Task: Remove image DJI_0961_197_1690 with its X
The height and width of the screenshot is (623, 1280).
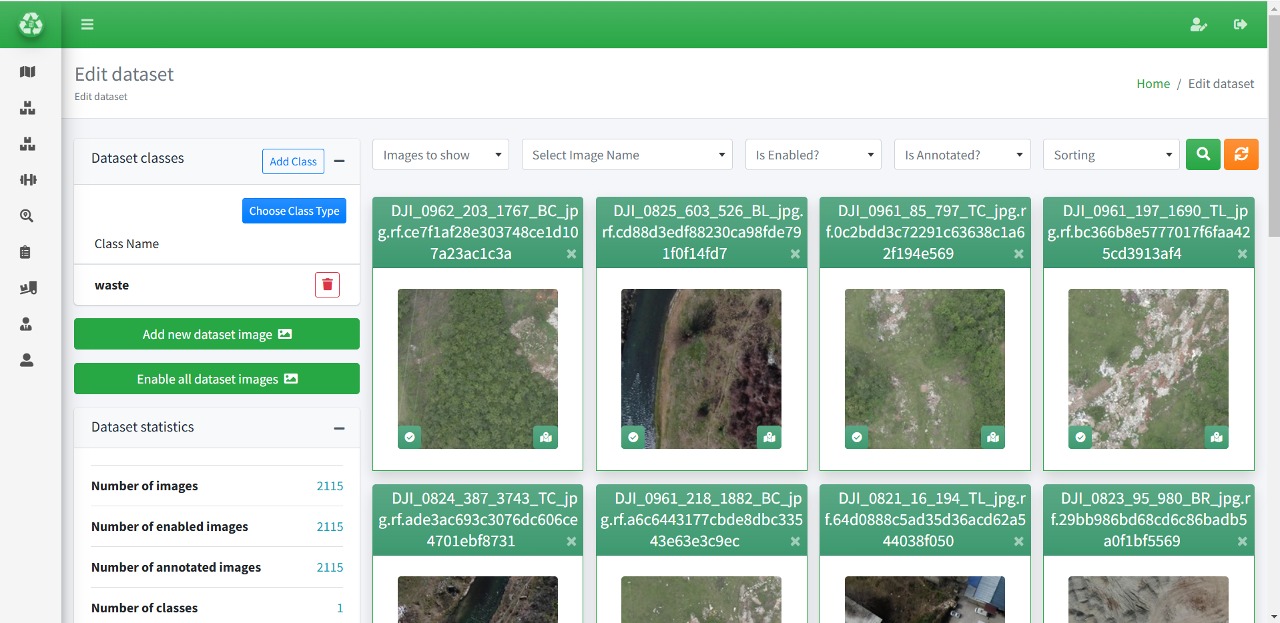Action: point(1242,254)
